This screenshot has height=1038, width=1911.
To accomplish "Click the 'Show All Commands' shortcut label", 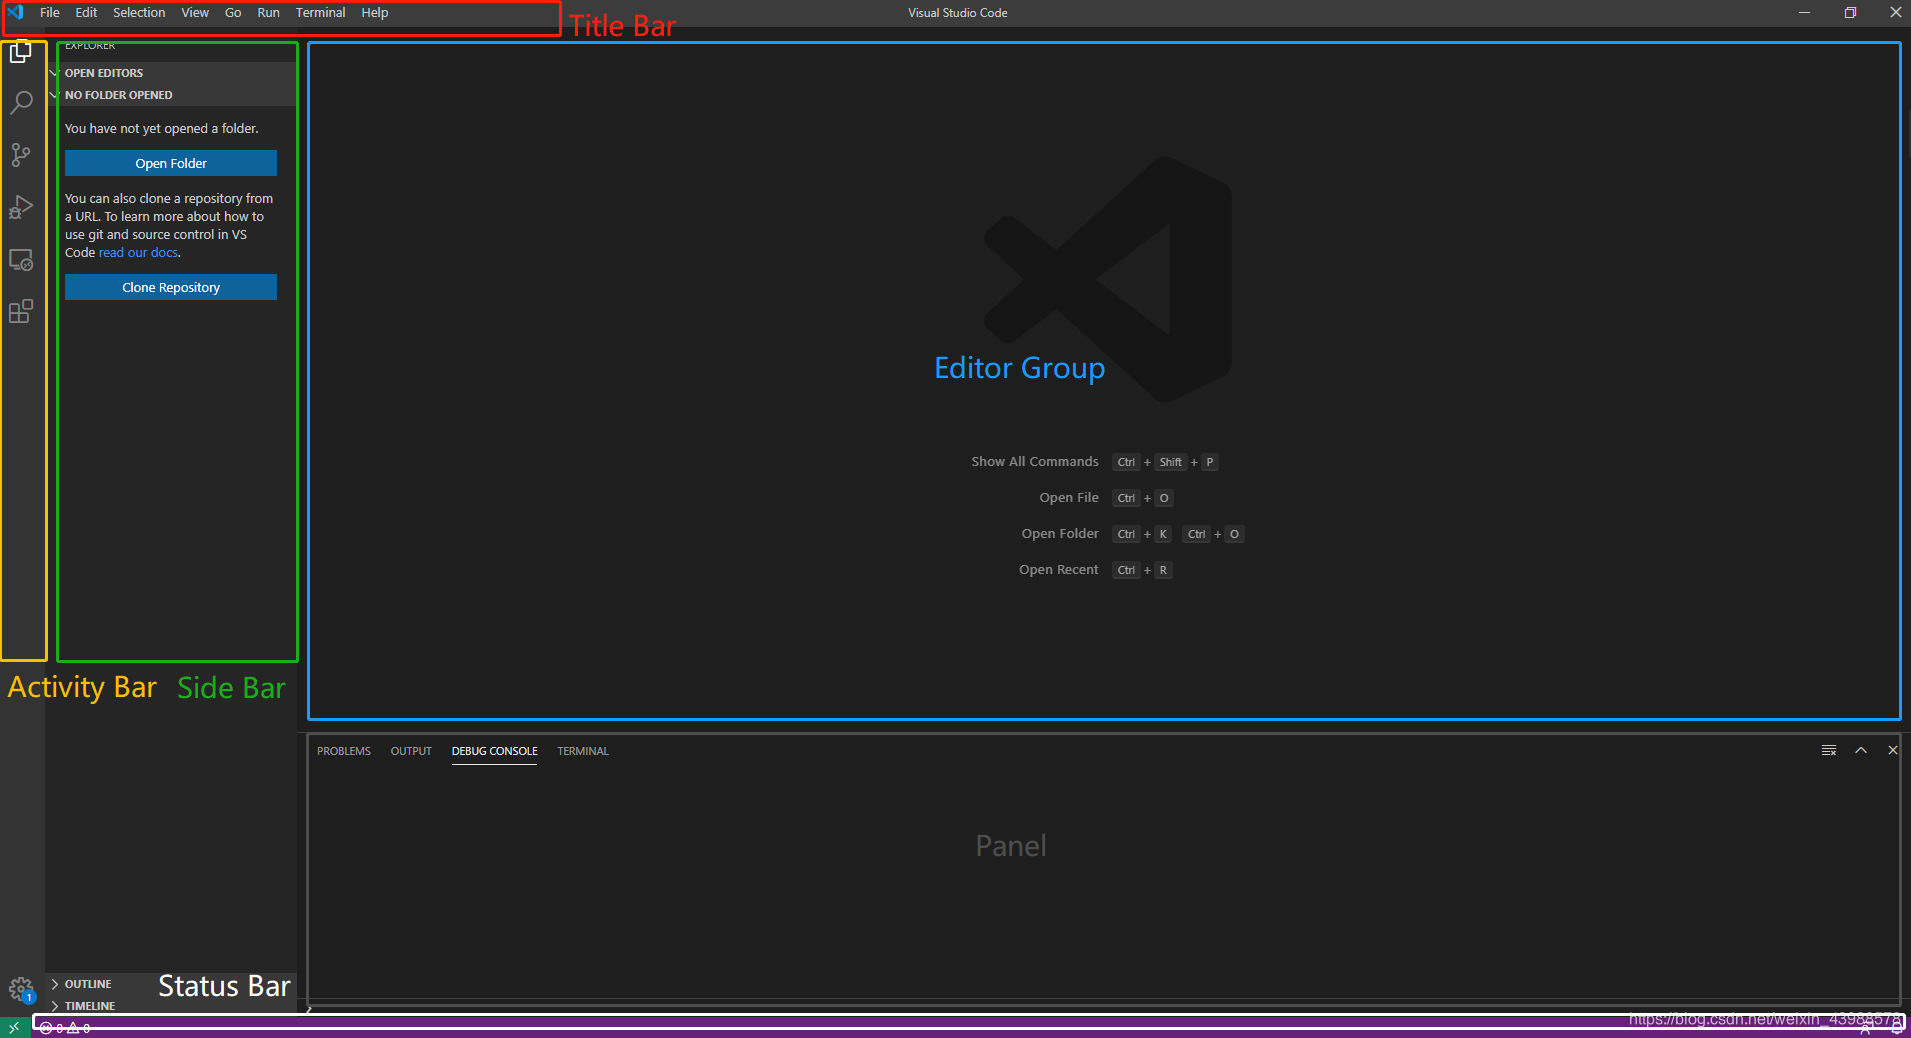I will coord(1035,462).
